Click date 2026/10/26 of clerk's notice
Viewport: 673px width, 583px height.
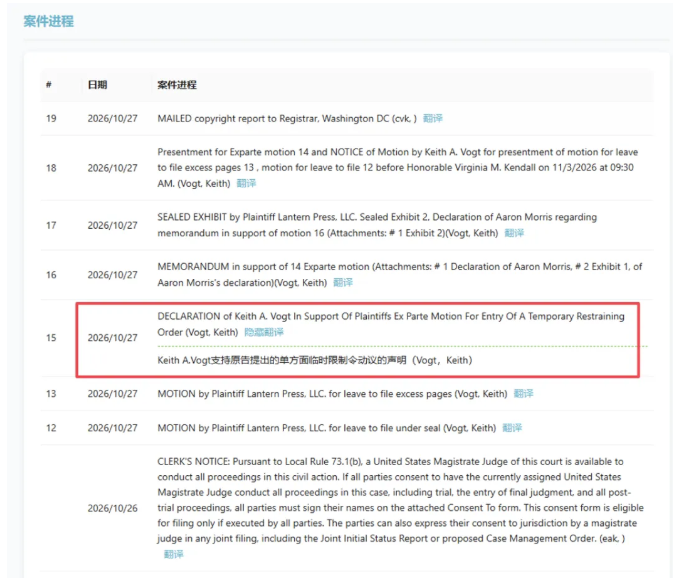pos(112,508)
